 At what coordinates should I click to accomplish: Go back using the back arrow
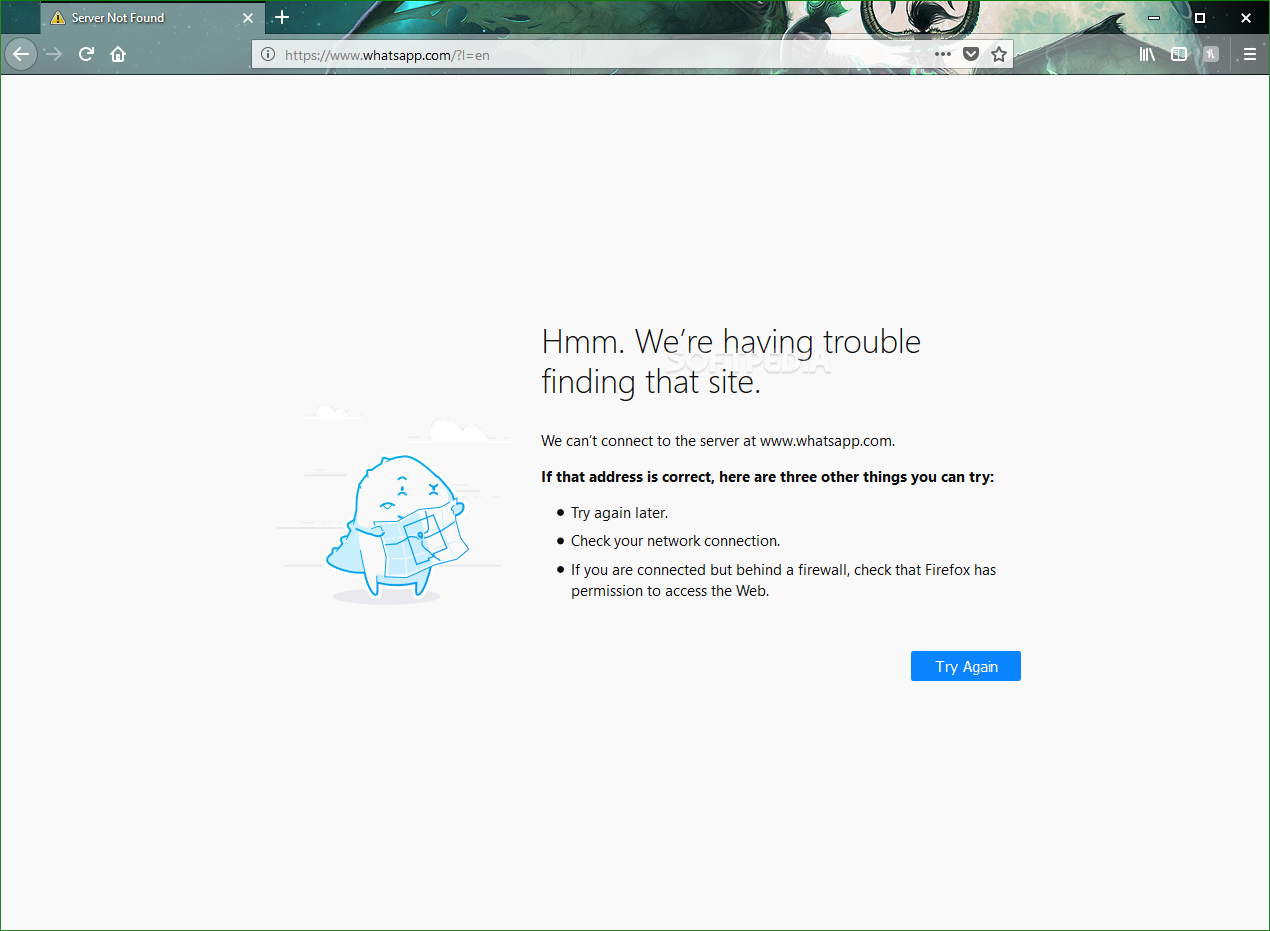pos(21,54)
